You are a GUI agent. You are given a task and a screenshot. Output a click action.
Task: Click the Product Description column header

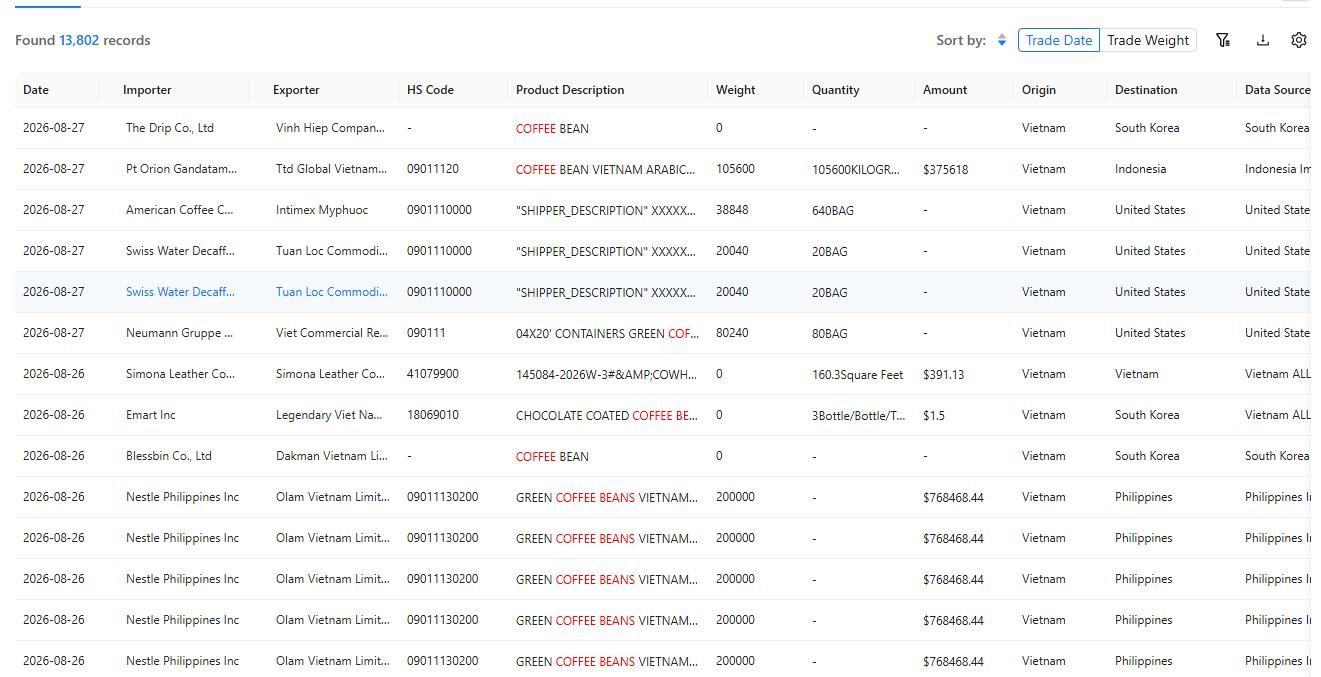570,90
